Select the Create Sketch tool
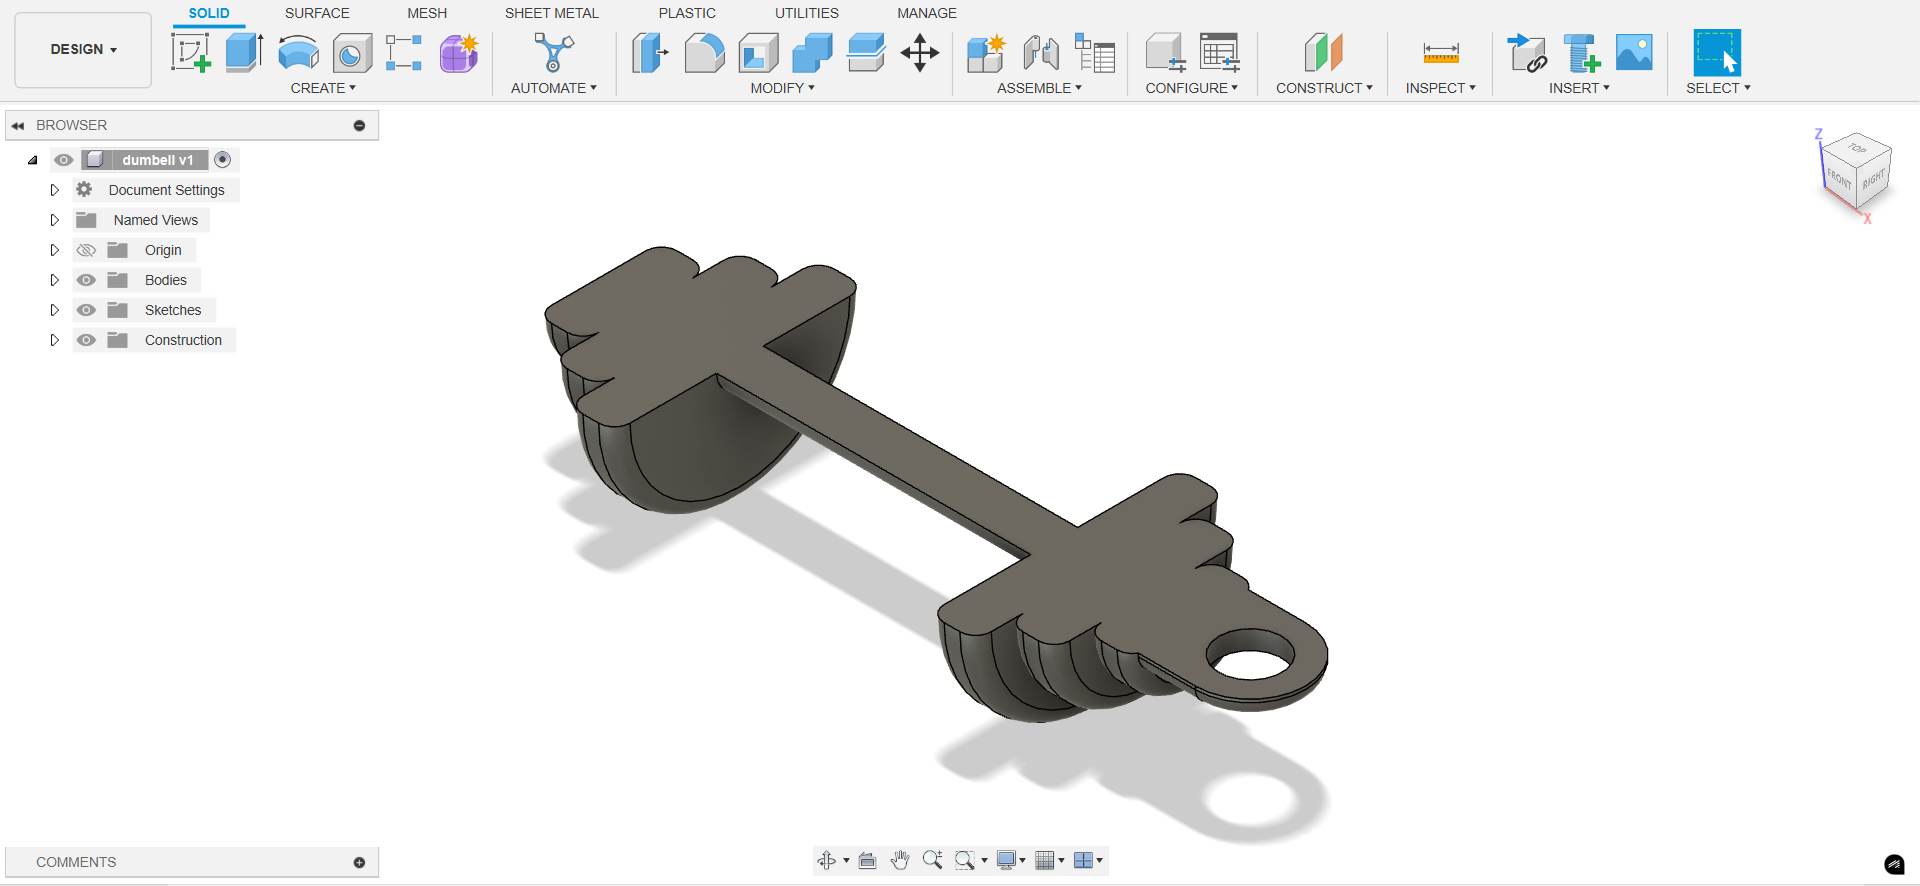1920x886 pixels. [191, 53]
